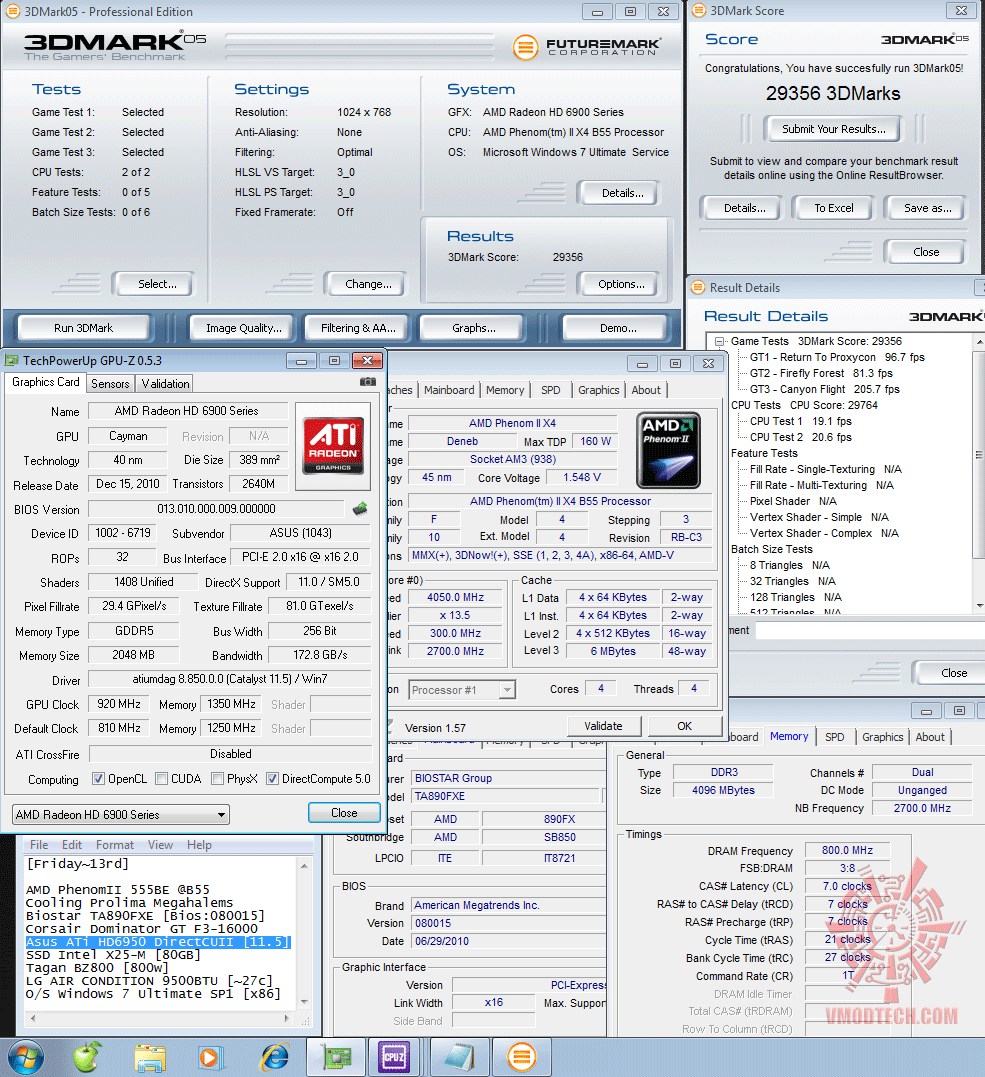Viewport: 985px width, 1077px height.
Task: Collapse the Game Tests tree node
Action: click(x=719, y=341)
